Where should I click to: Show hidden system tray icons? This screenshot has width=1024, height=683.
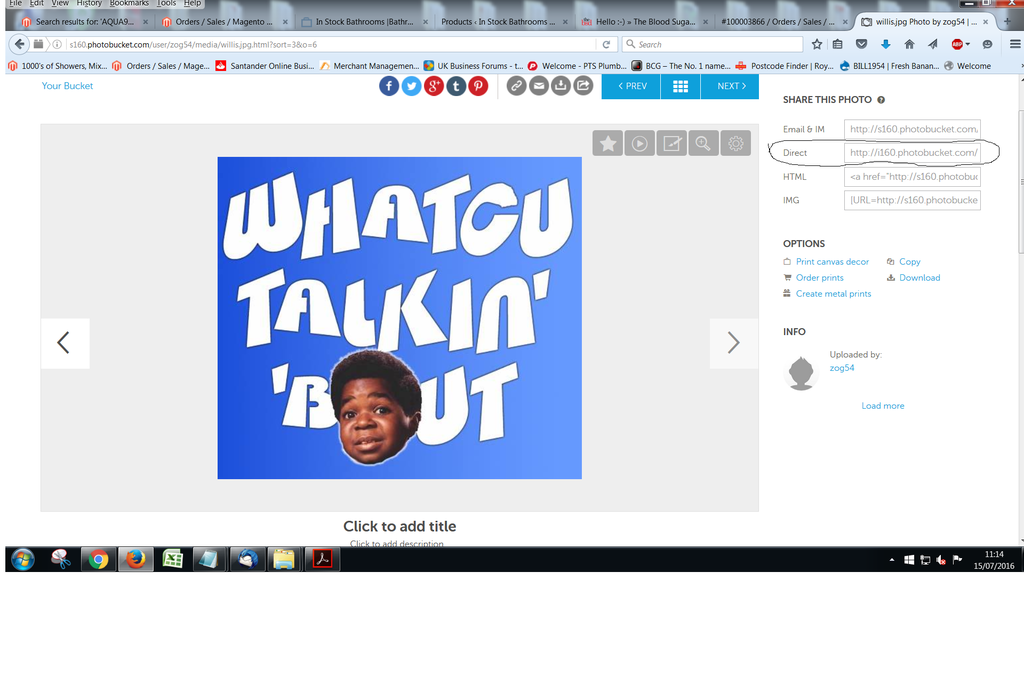coord(892,560)
